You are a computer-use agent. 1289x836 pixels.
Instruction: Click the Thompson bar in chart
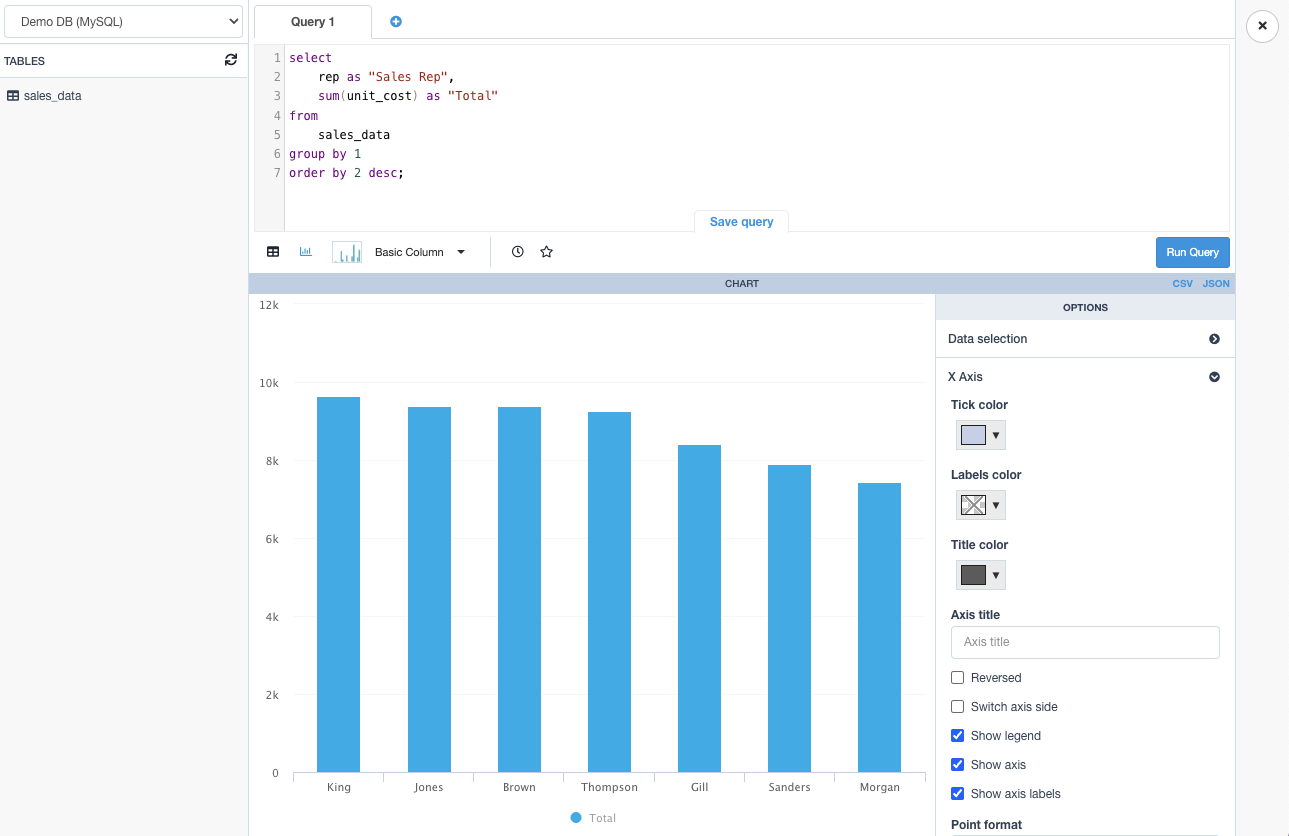pyautogui.click(x=609, y=592)
